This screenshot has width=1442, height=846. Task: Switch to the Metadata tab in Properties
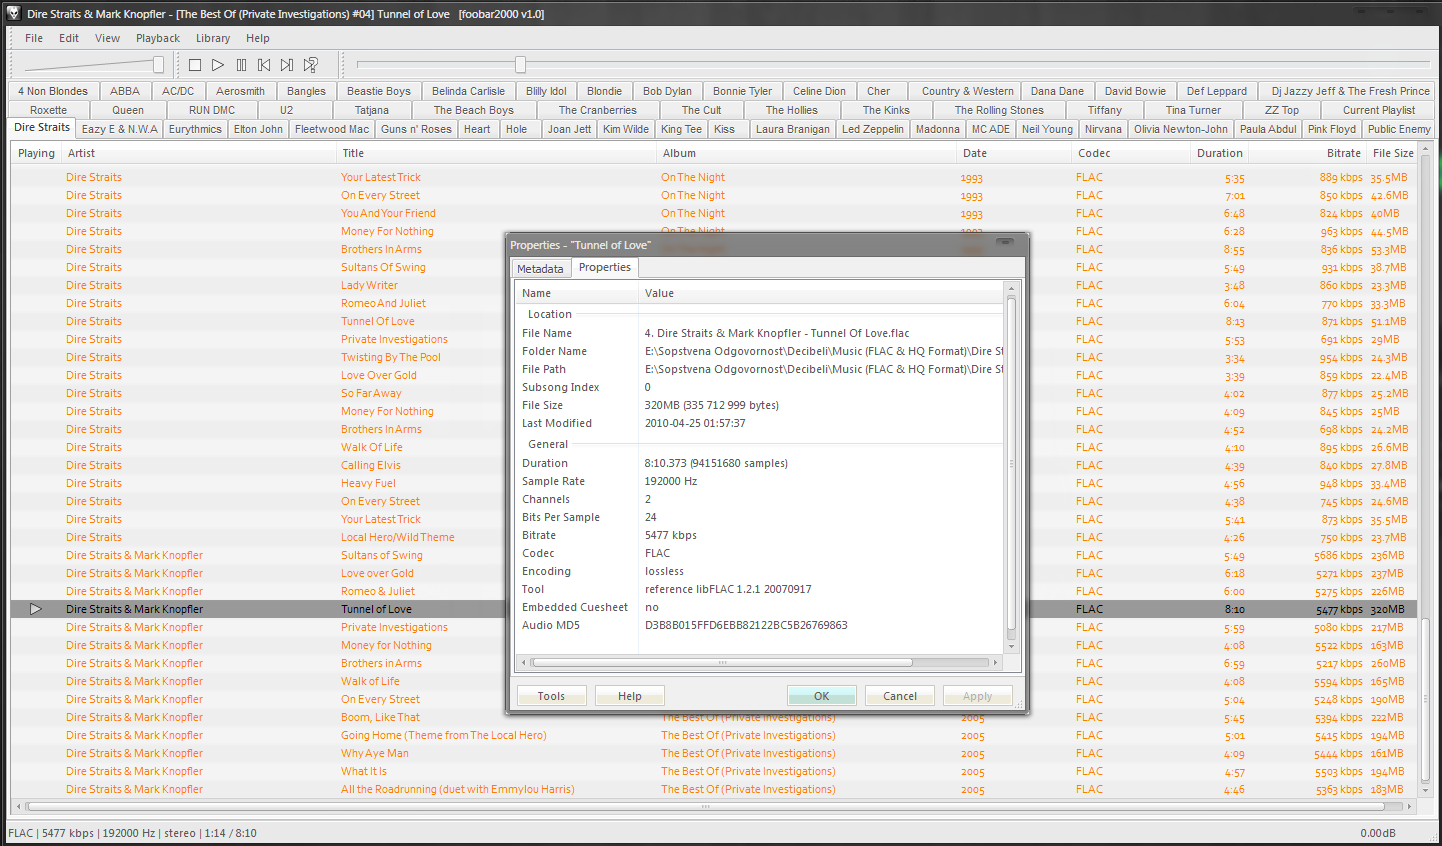click(540, 269)
